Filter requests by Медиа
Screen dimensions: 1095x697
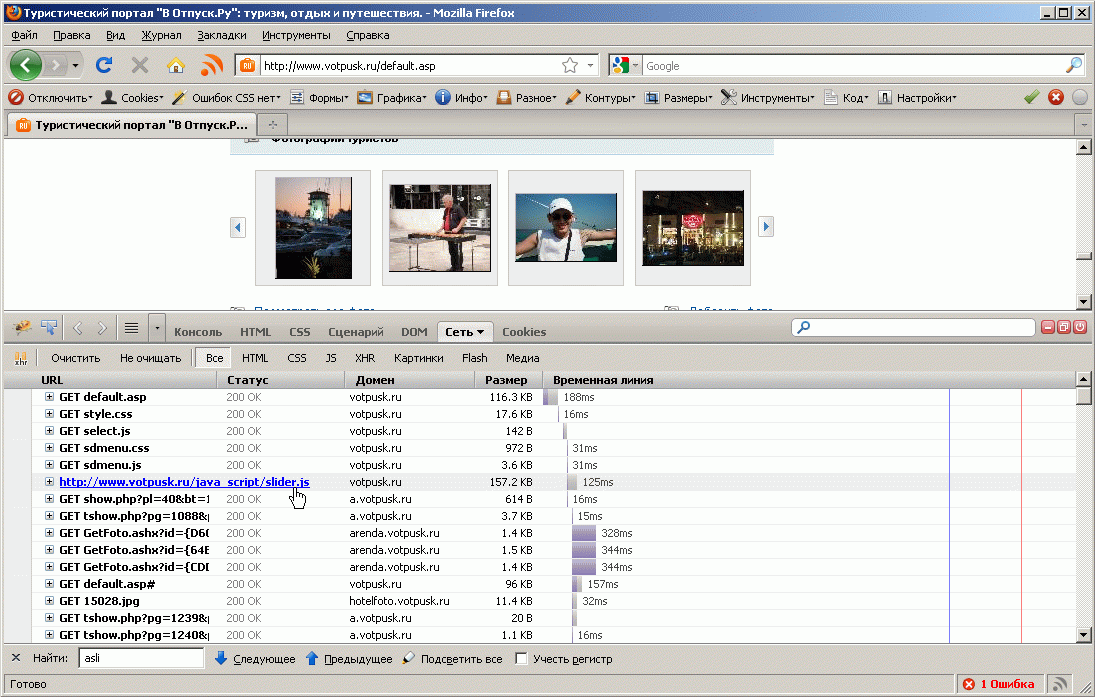[x=522, y=358]
